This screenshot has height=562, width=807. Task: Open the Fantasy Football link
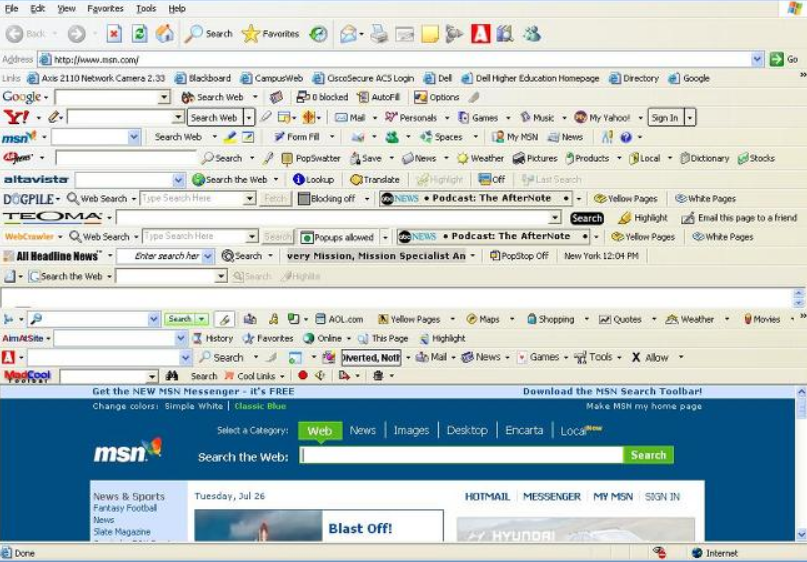coord(125,508)
